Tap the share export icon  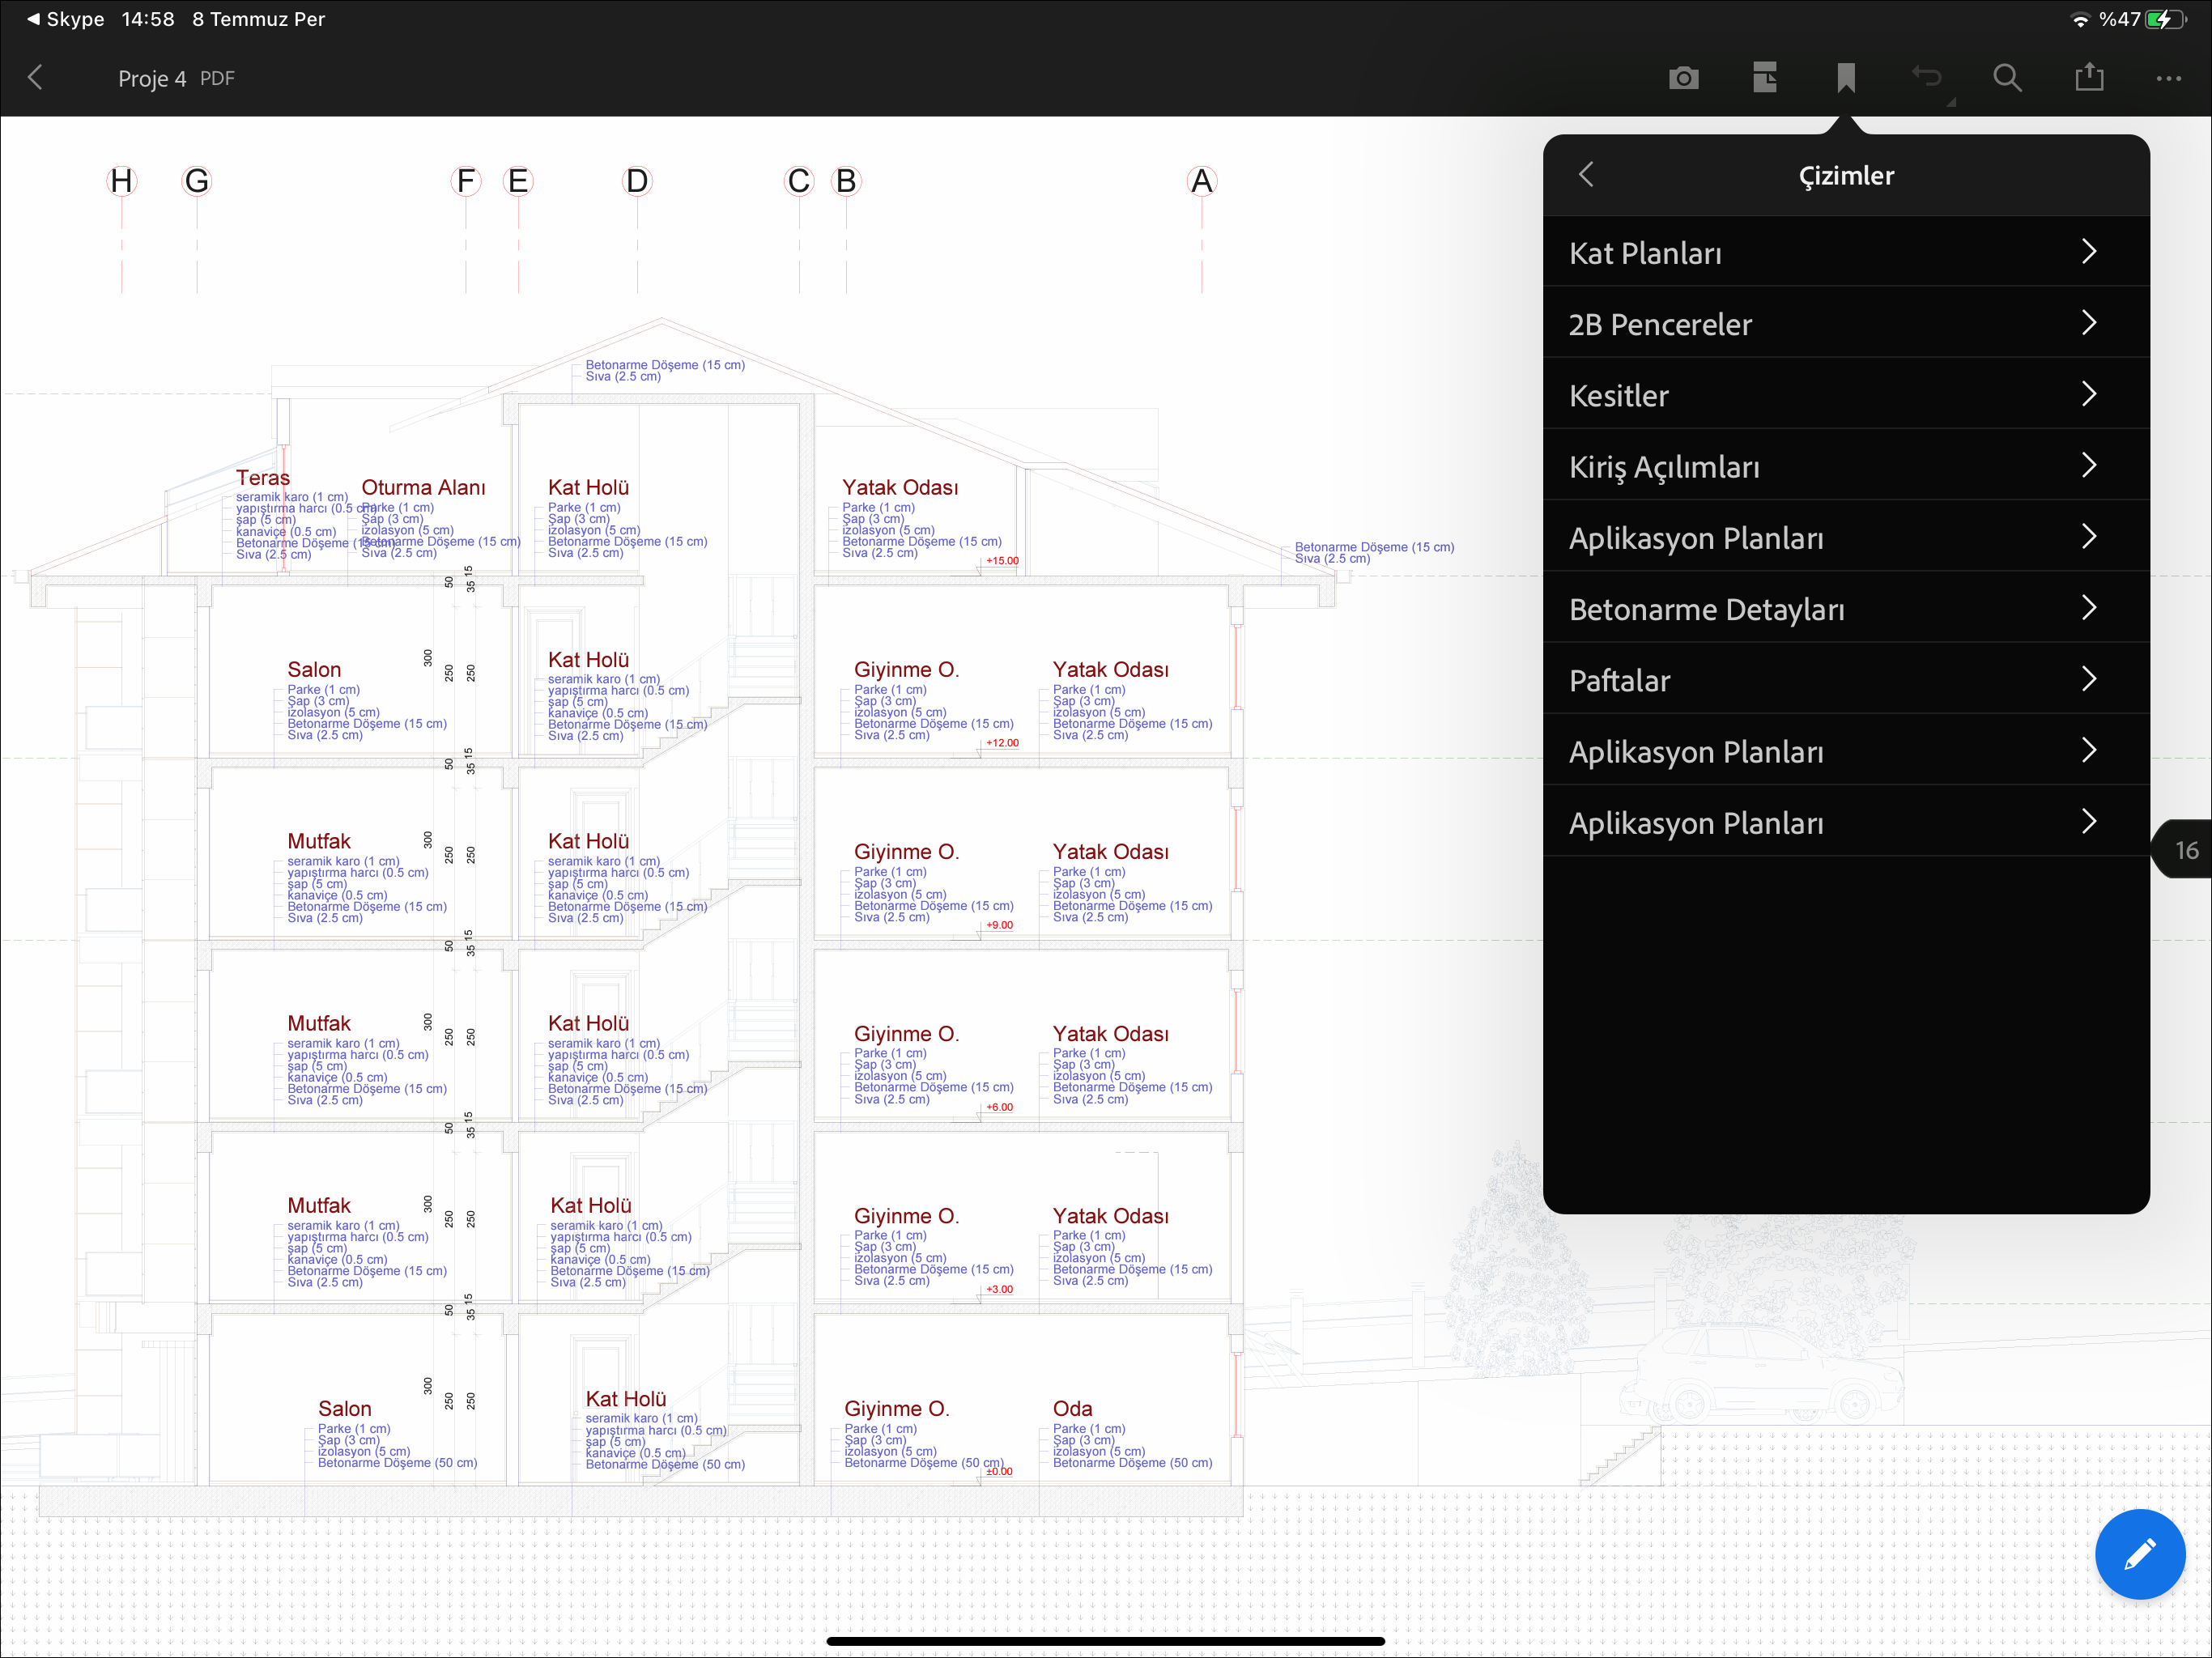click(2089, 78)
